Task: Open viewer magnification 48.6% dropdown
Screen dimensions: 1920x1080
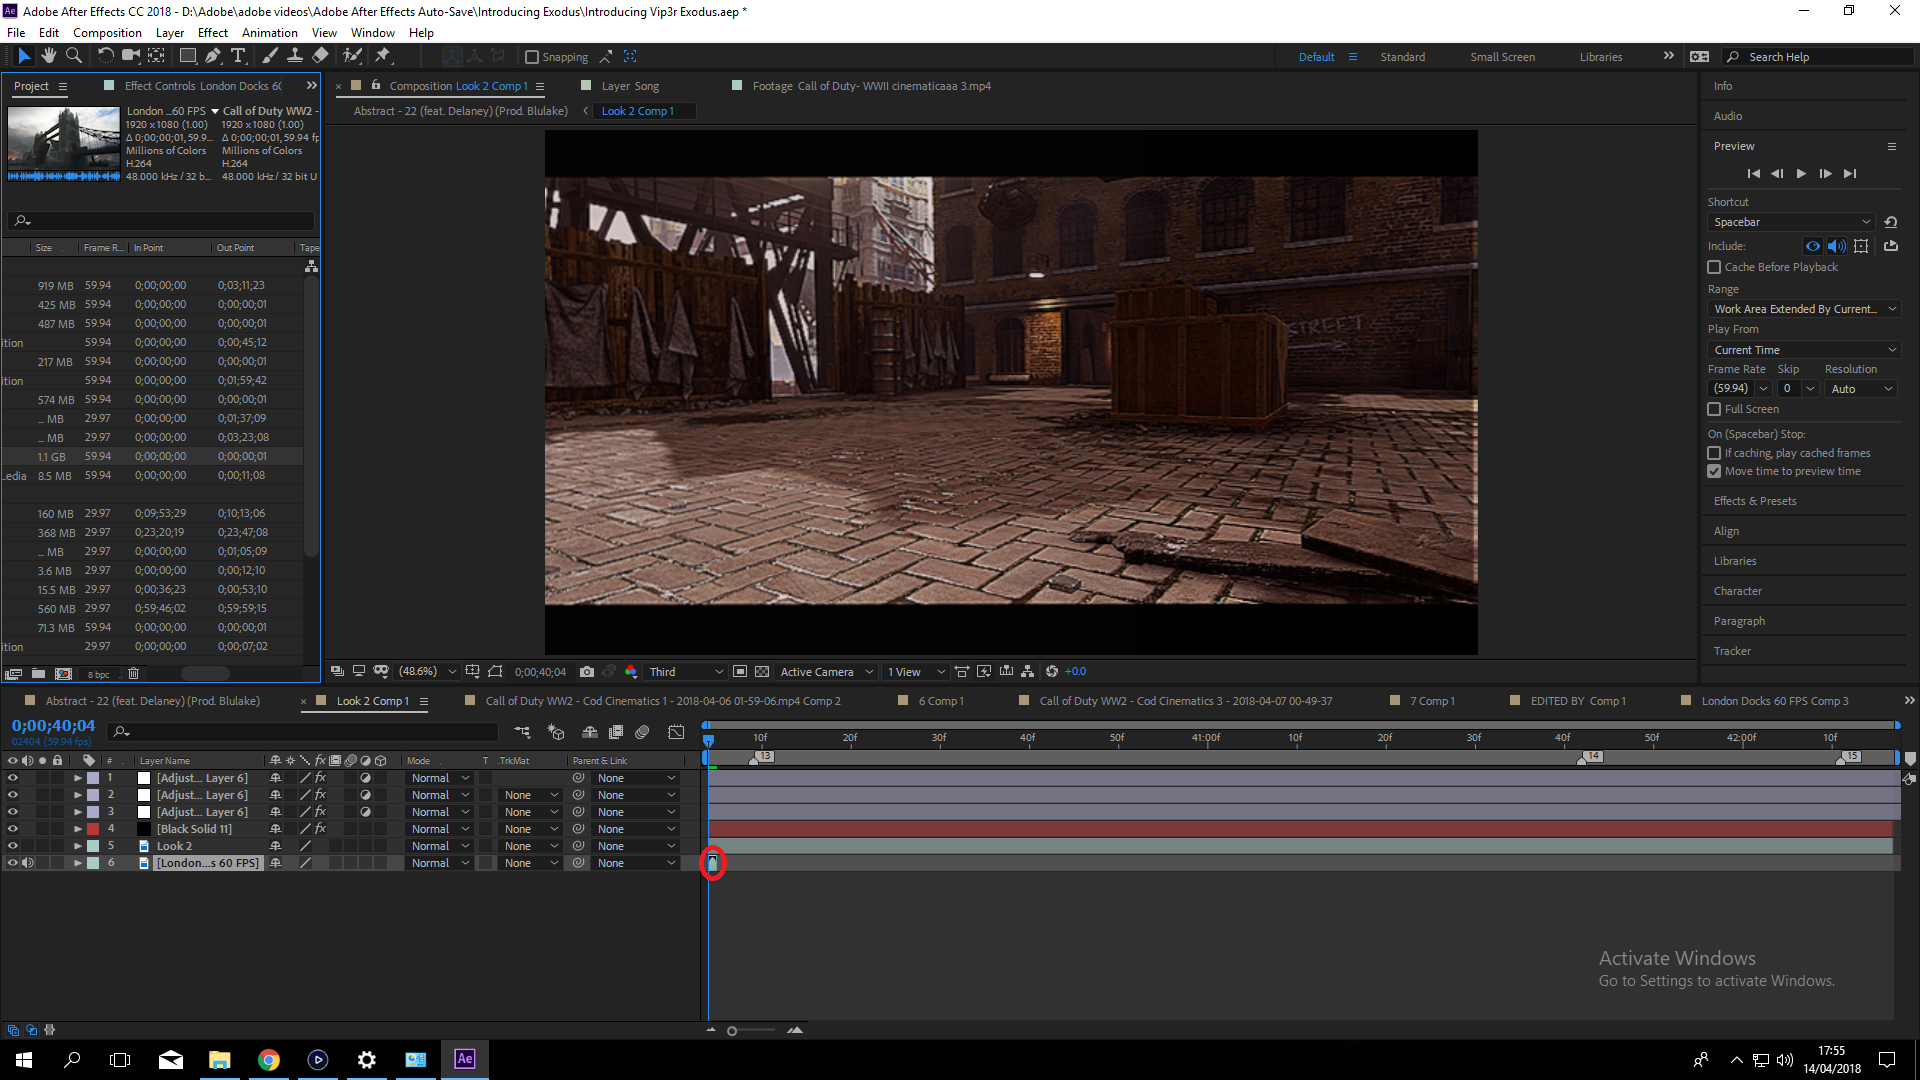Action: (x=427, y=672)
